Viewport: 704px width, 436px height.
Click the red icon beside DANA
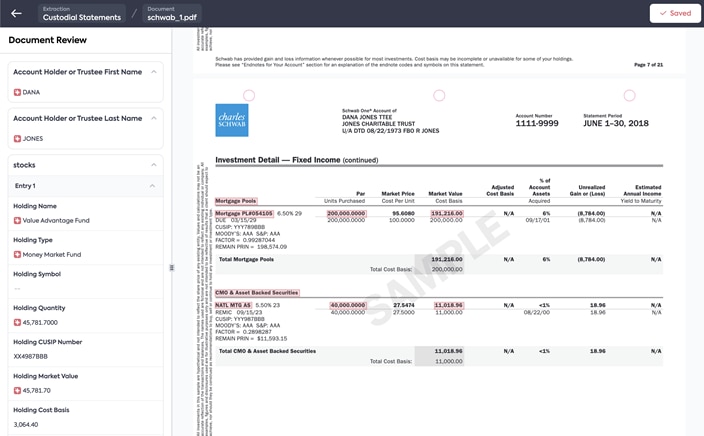(x=17, y=92)
